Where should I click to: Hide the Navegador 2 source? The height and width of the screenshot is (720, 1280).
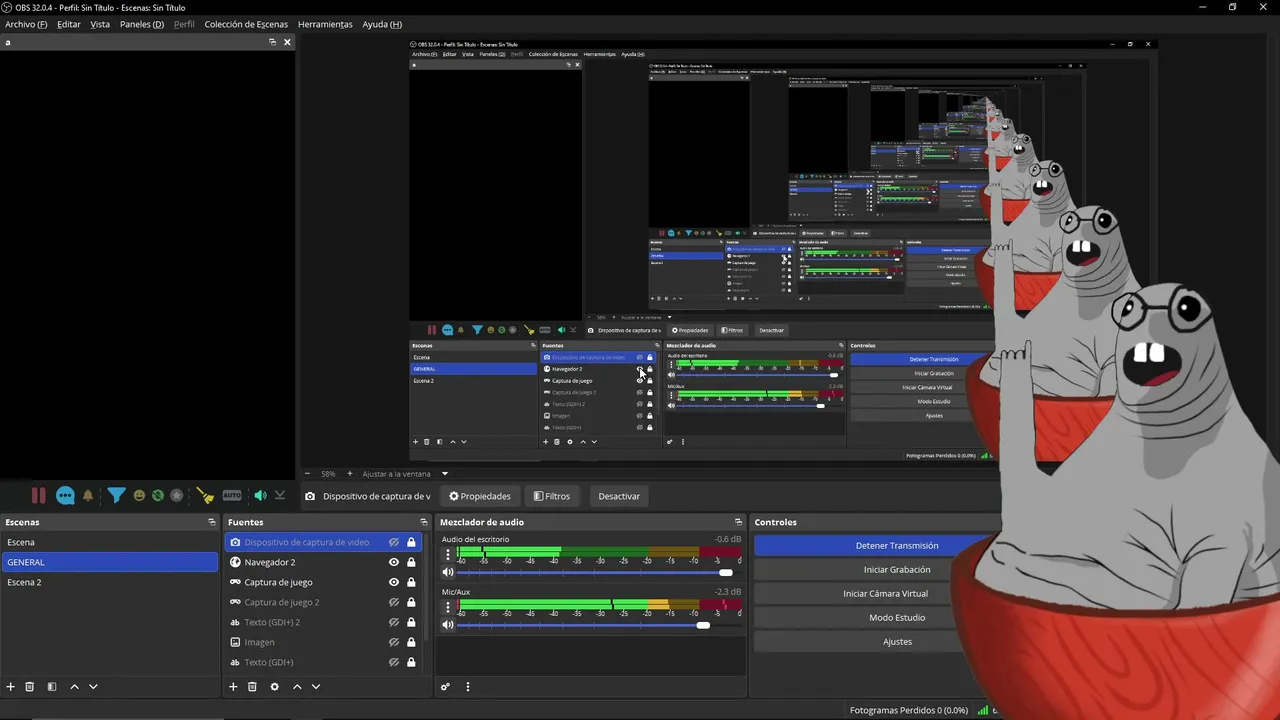pos(394,562)
